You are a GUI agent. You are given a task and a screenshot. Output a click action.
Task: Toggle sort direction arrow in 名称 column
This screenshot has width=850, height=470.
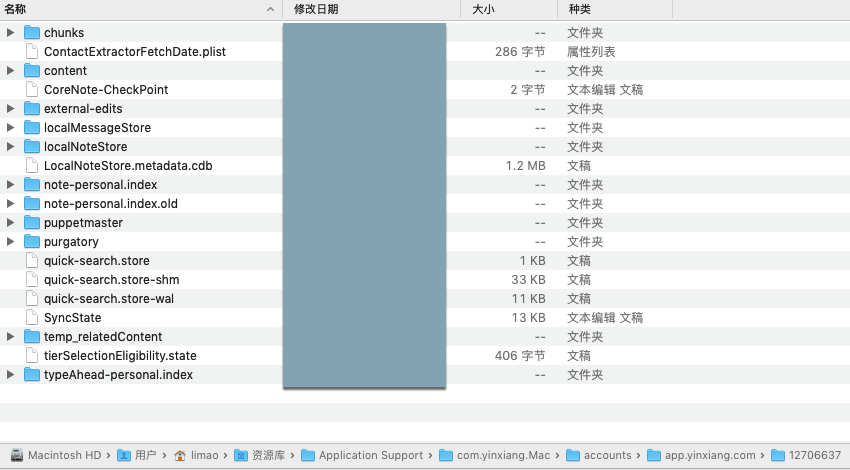click(x=271, y=9)
